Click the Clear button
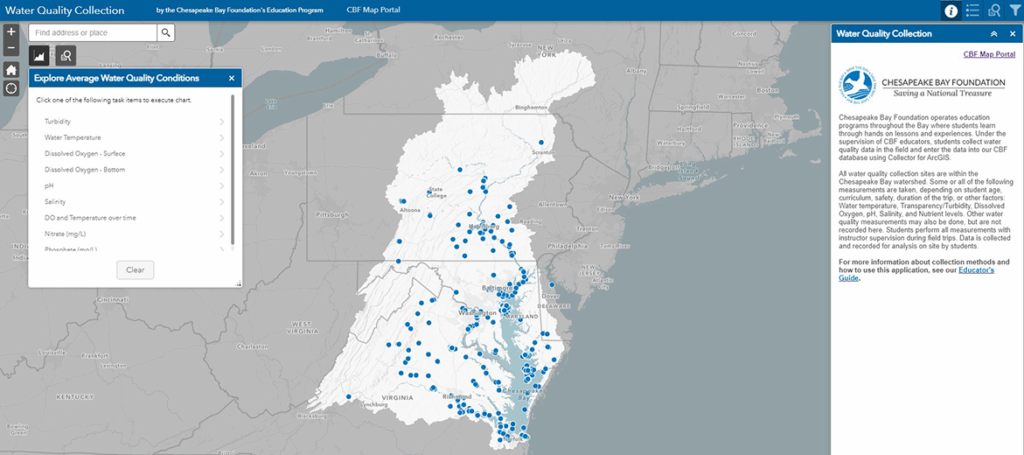 point(135,270)
